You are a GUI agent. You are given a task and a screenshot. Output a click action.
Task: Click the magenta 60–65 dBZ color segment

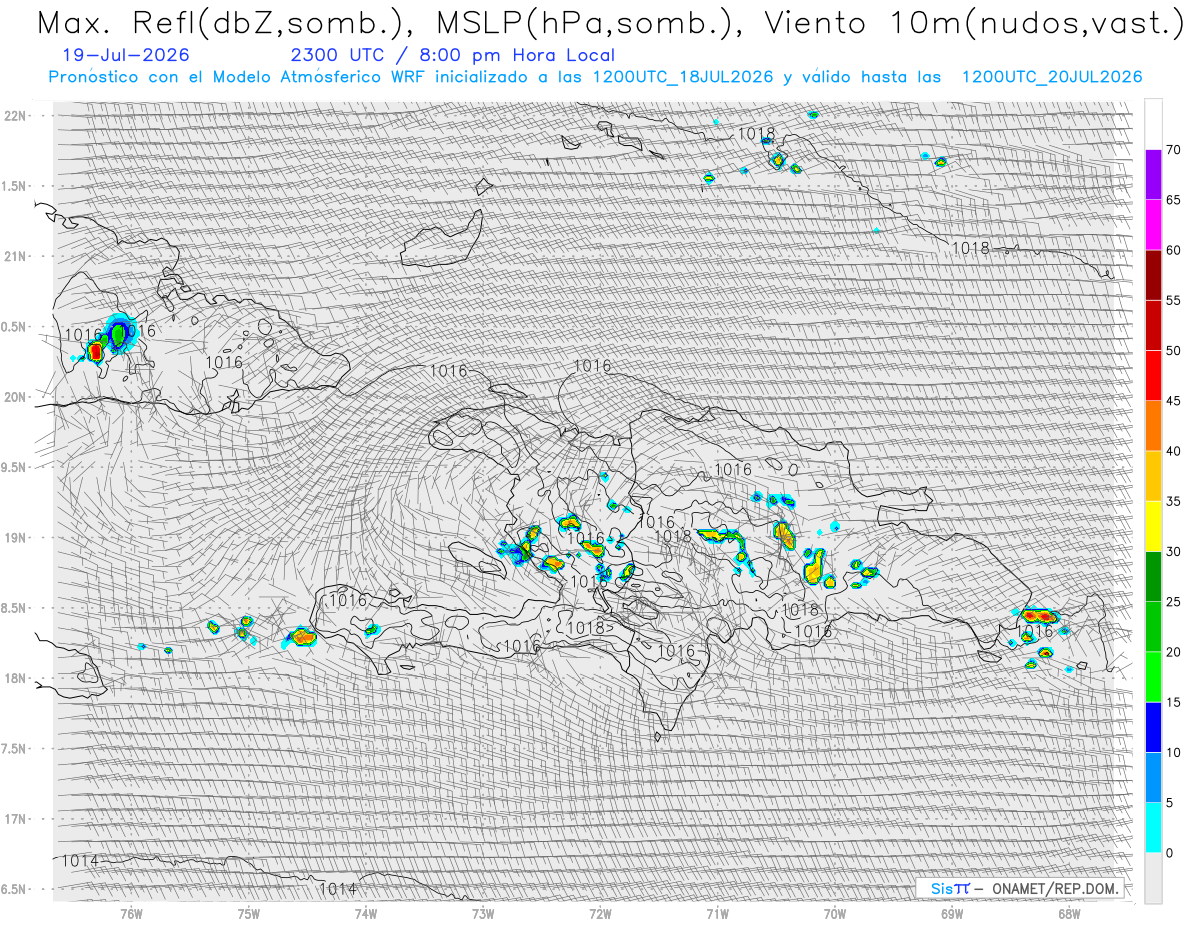click(x=1153, y=225)
